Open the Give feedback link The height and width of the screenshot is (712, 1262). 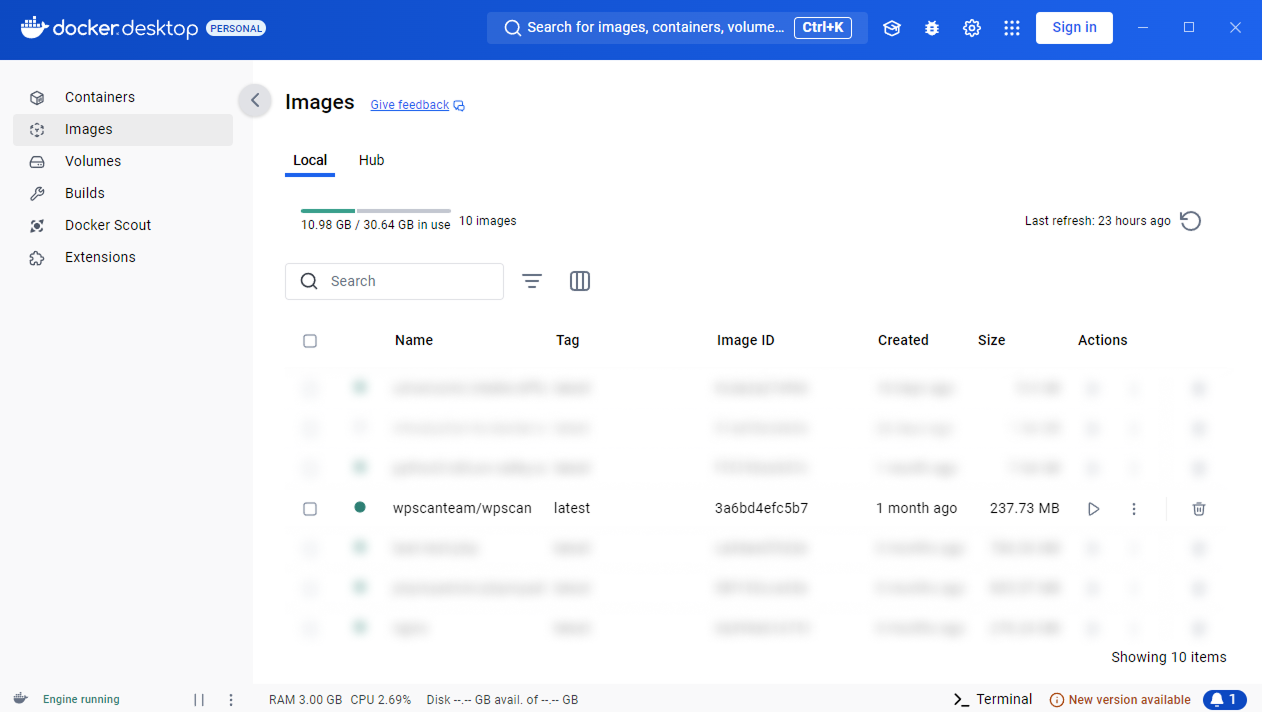point(410,104)
